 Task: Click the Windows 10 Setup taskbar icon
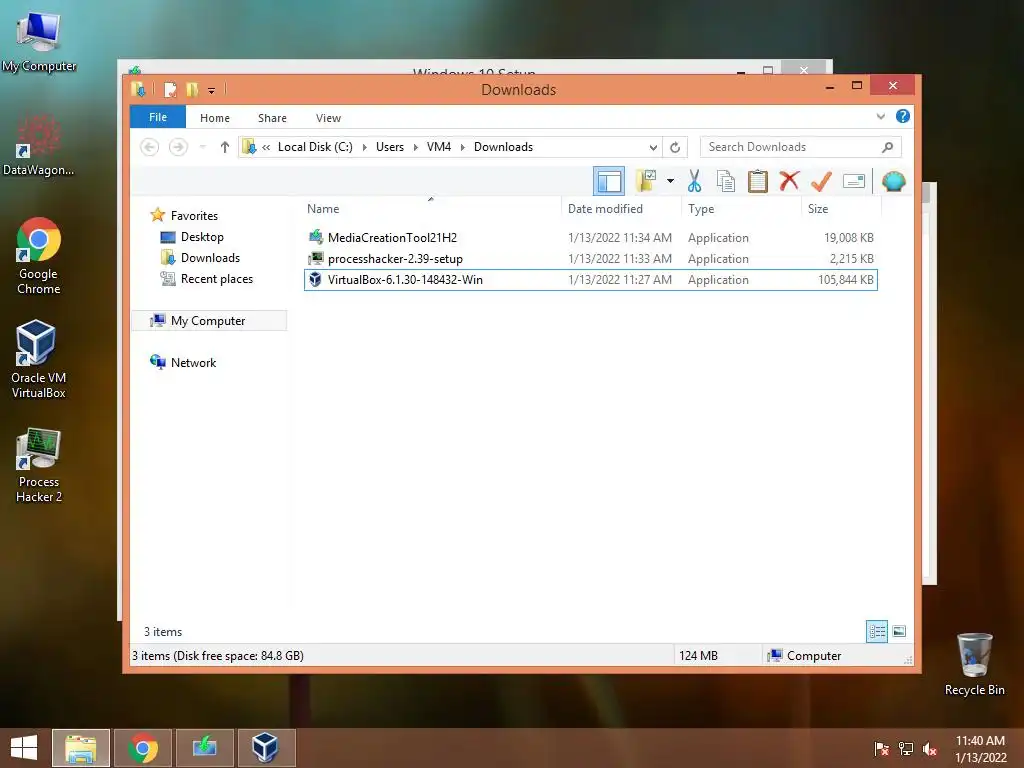point(204,748)
